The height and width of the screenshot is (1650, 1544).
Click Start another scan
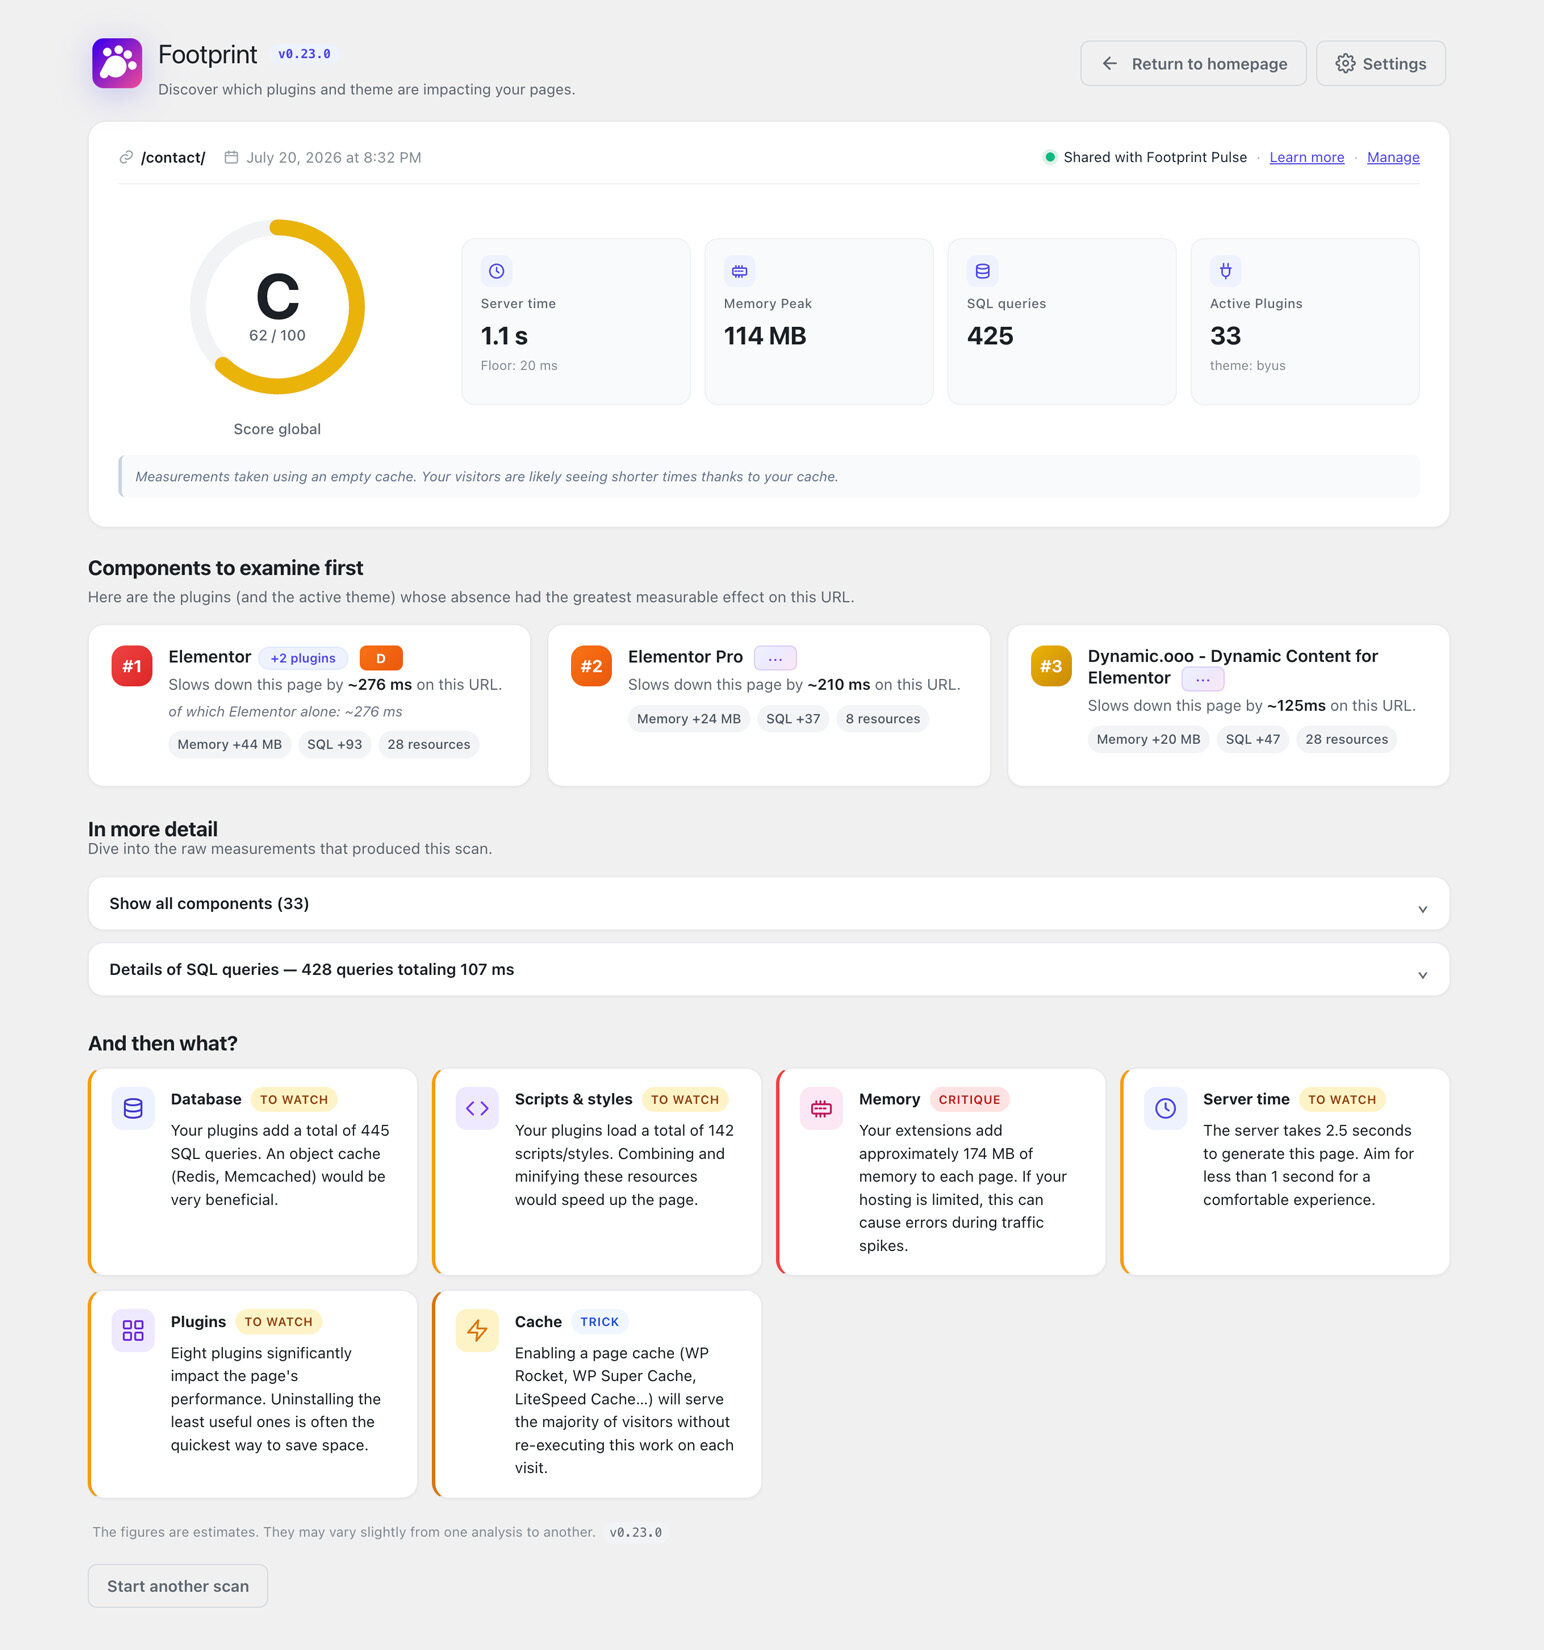(178, 1586)
